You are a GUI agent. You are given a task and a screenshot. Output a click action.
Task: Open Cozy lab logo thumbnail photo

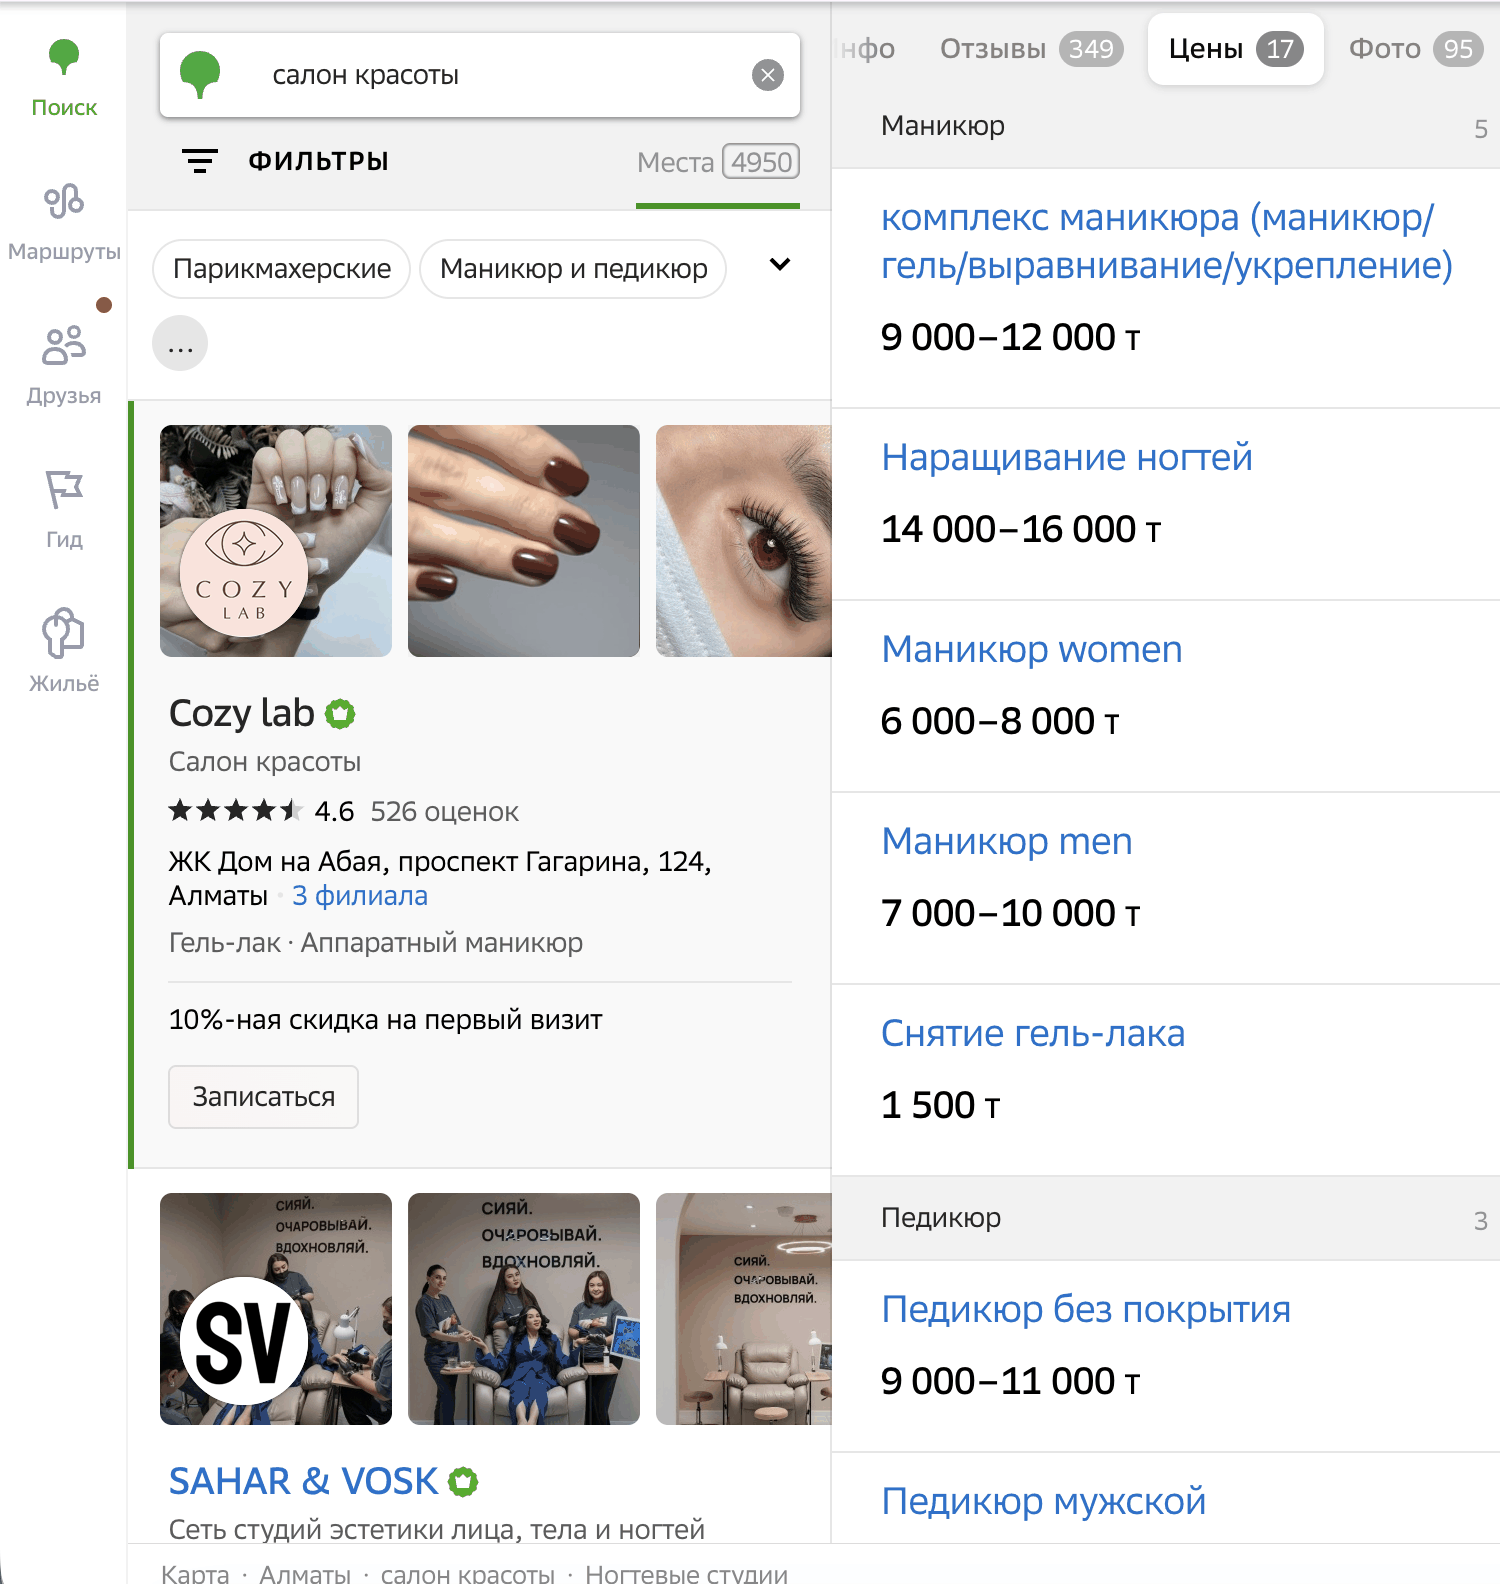pyautogui.click(x=276, y=541)
